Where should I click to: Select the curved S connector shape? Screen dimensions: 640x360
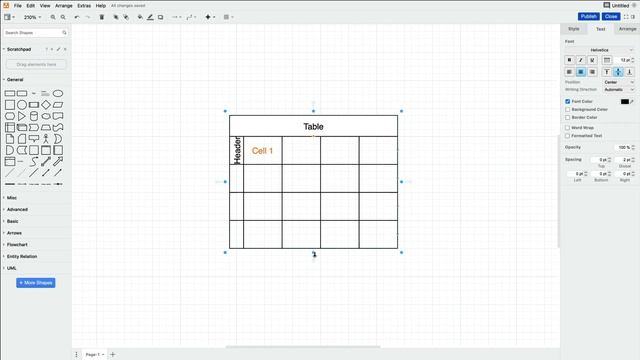[34, 162]
